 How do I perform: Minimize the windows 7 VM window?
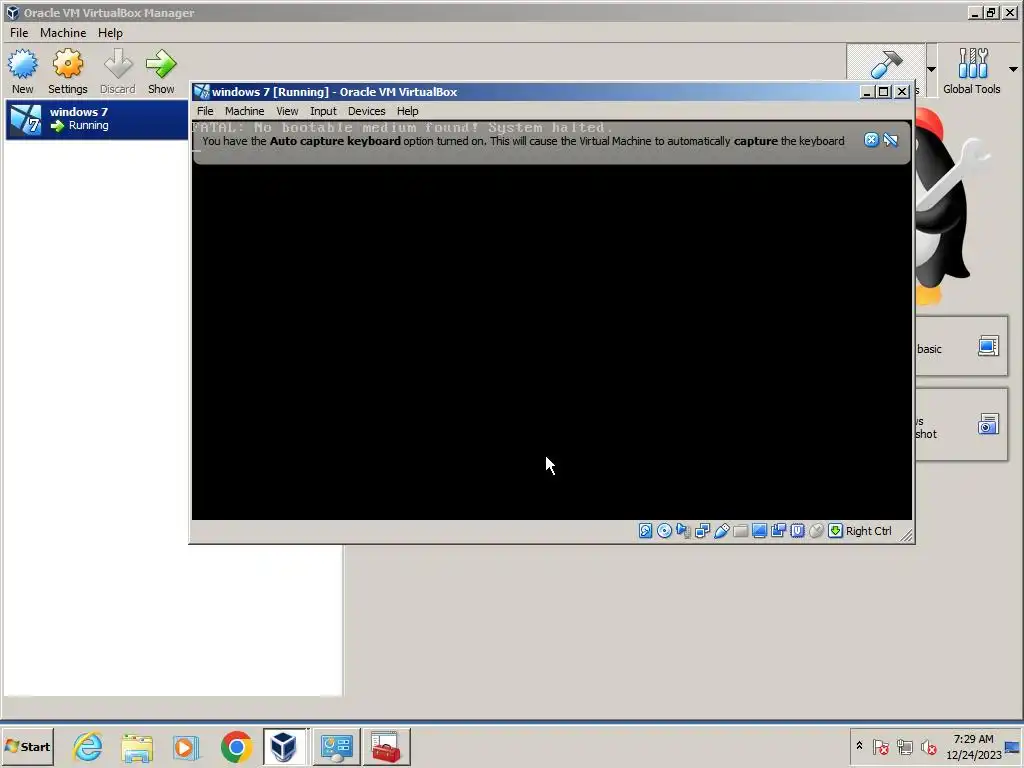[867, 92]
